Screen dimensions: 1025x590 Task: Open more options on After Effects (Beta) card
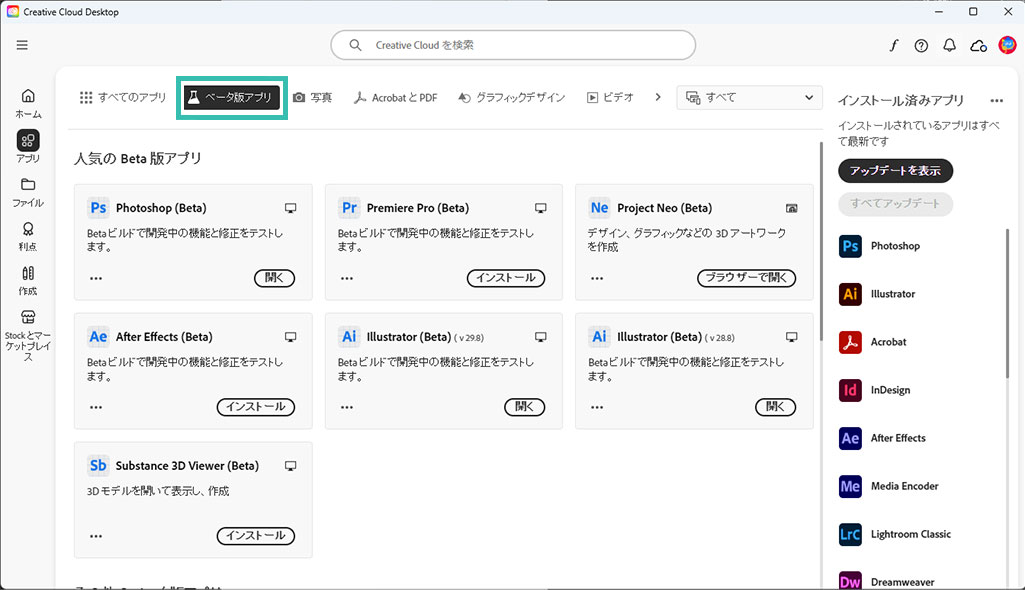[96, 407]
